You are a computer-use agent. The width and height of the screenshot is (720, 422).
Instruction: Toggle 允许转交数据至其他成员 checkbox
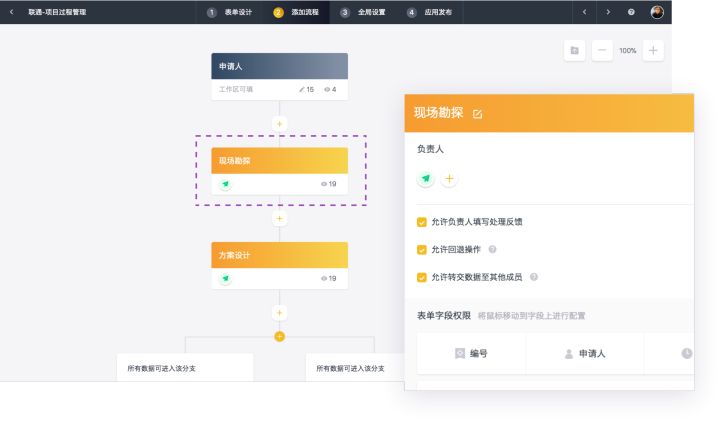(x=422, y=277)
